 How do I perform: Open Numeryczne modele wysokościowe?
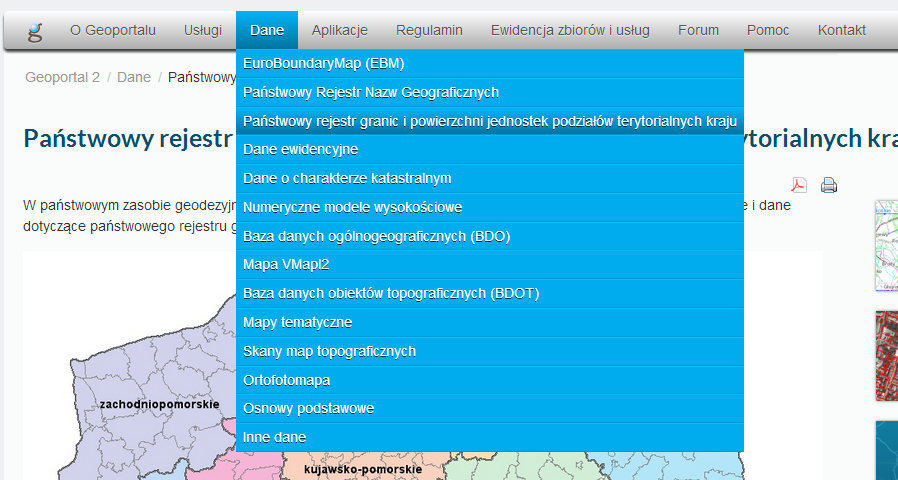490,207
